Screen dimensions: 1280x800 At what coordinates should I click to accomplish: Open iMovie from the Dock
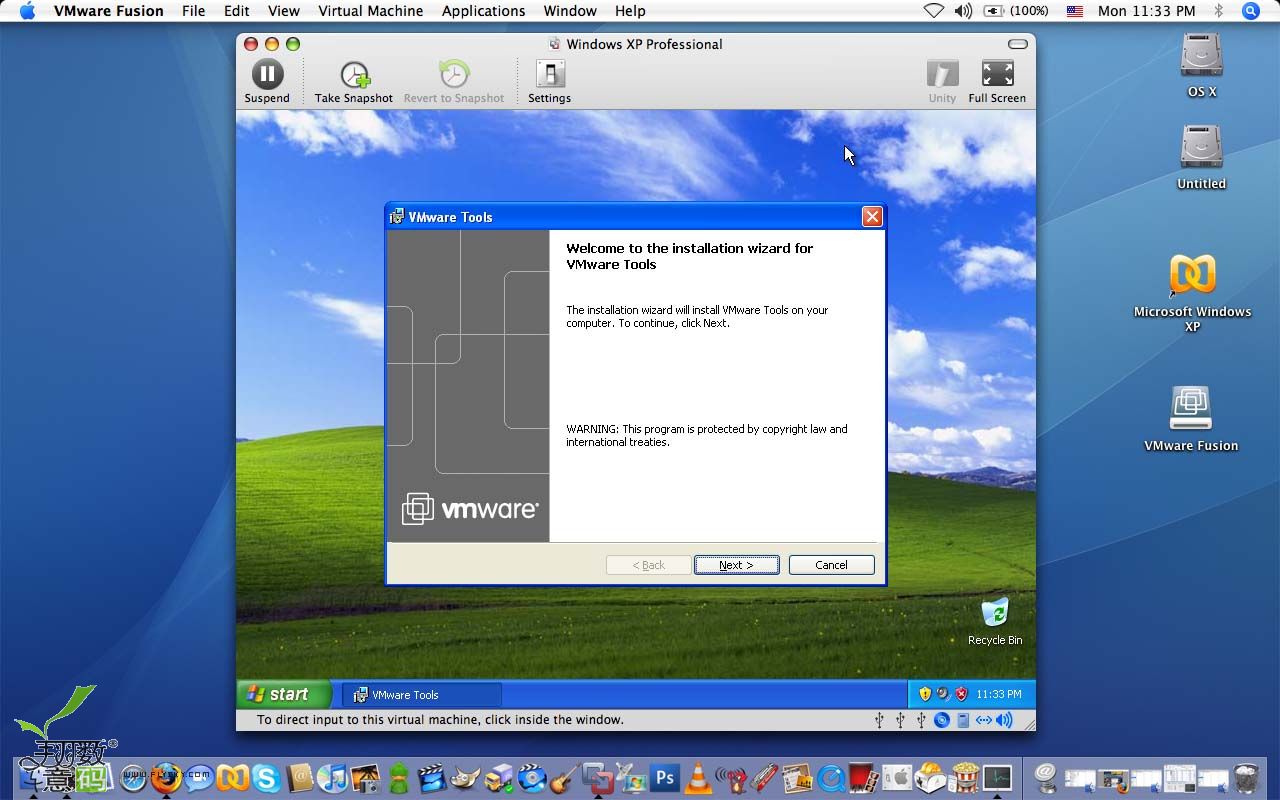(431, 777)
